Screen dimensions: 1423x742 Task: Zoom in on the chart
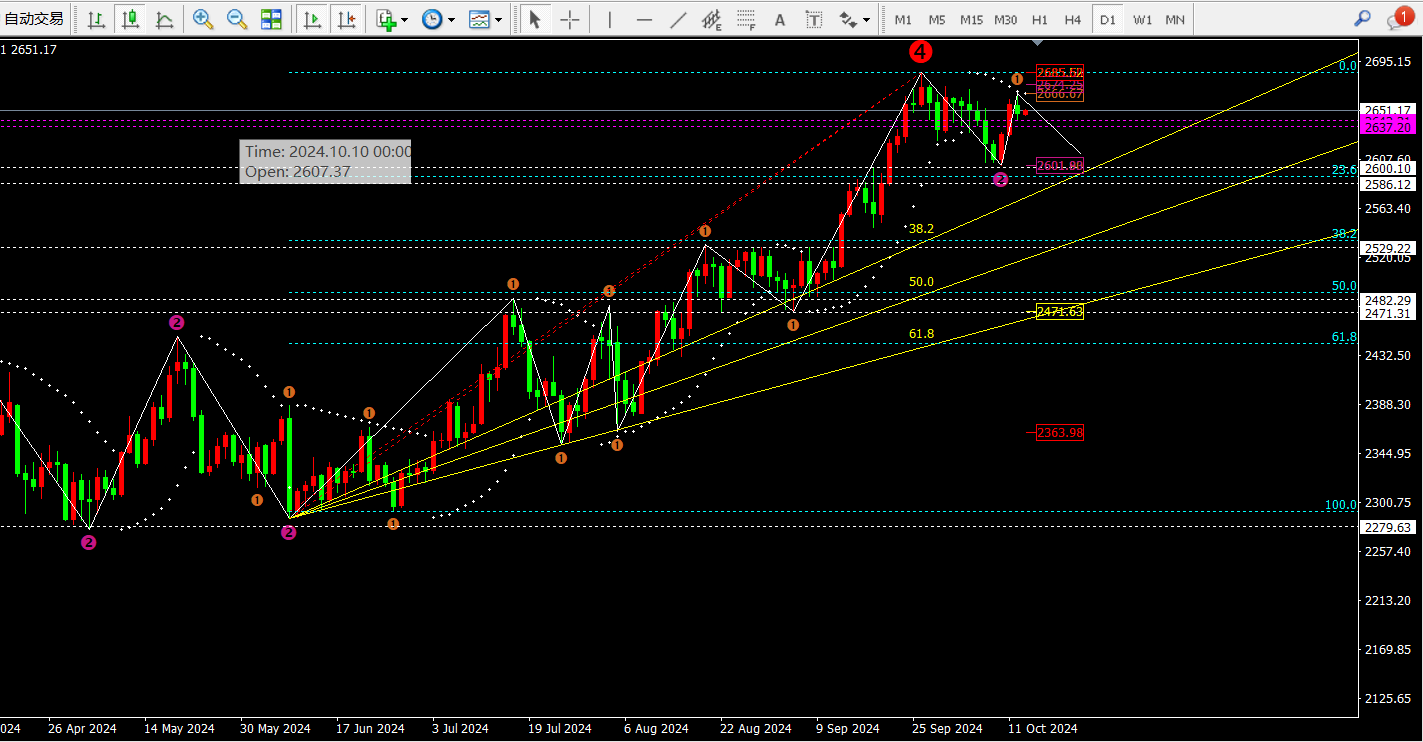[203, 19]
